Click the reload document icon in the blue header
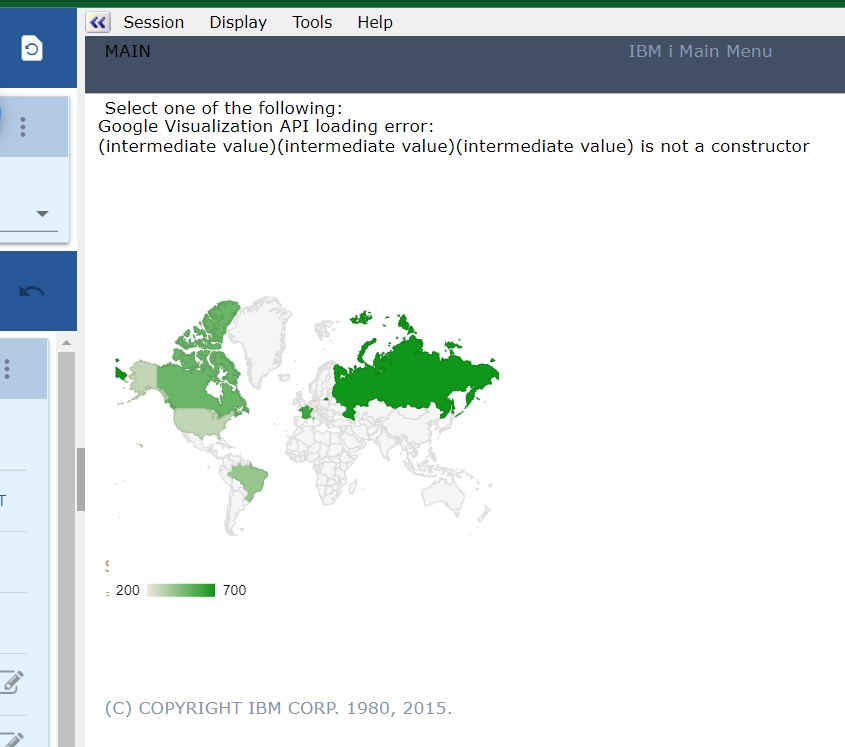845x747 pixels. pos(32,48)
